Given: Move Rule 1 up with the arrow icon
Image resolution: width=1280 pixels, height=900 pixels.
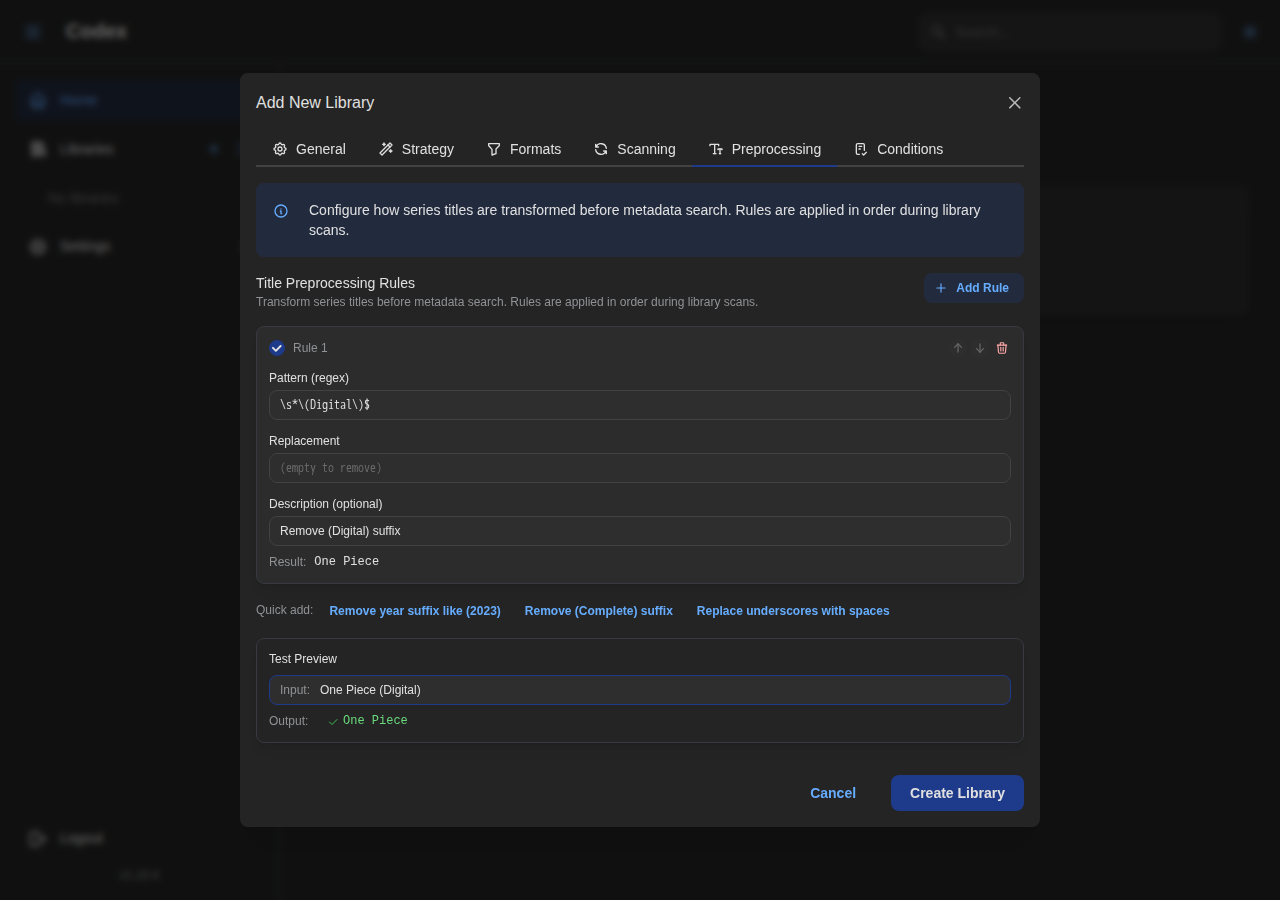Looking at the screenshot, I should coord(957,348).
